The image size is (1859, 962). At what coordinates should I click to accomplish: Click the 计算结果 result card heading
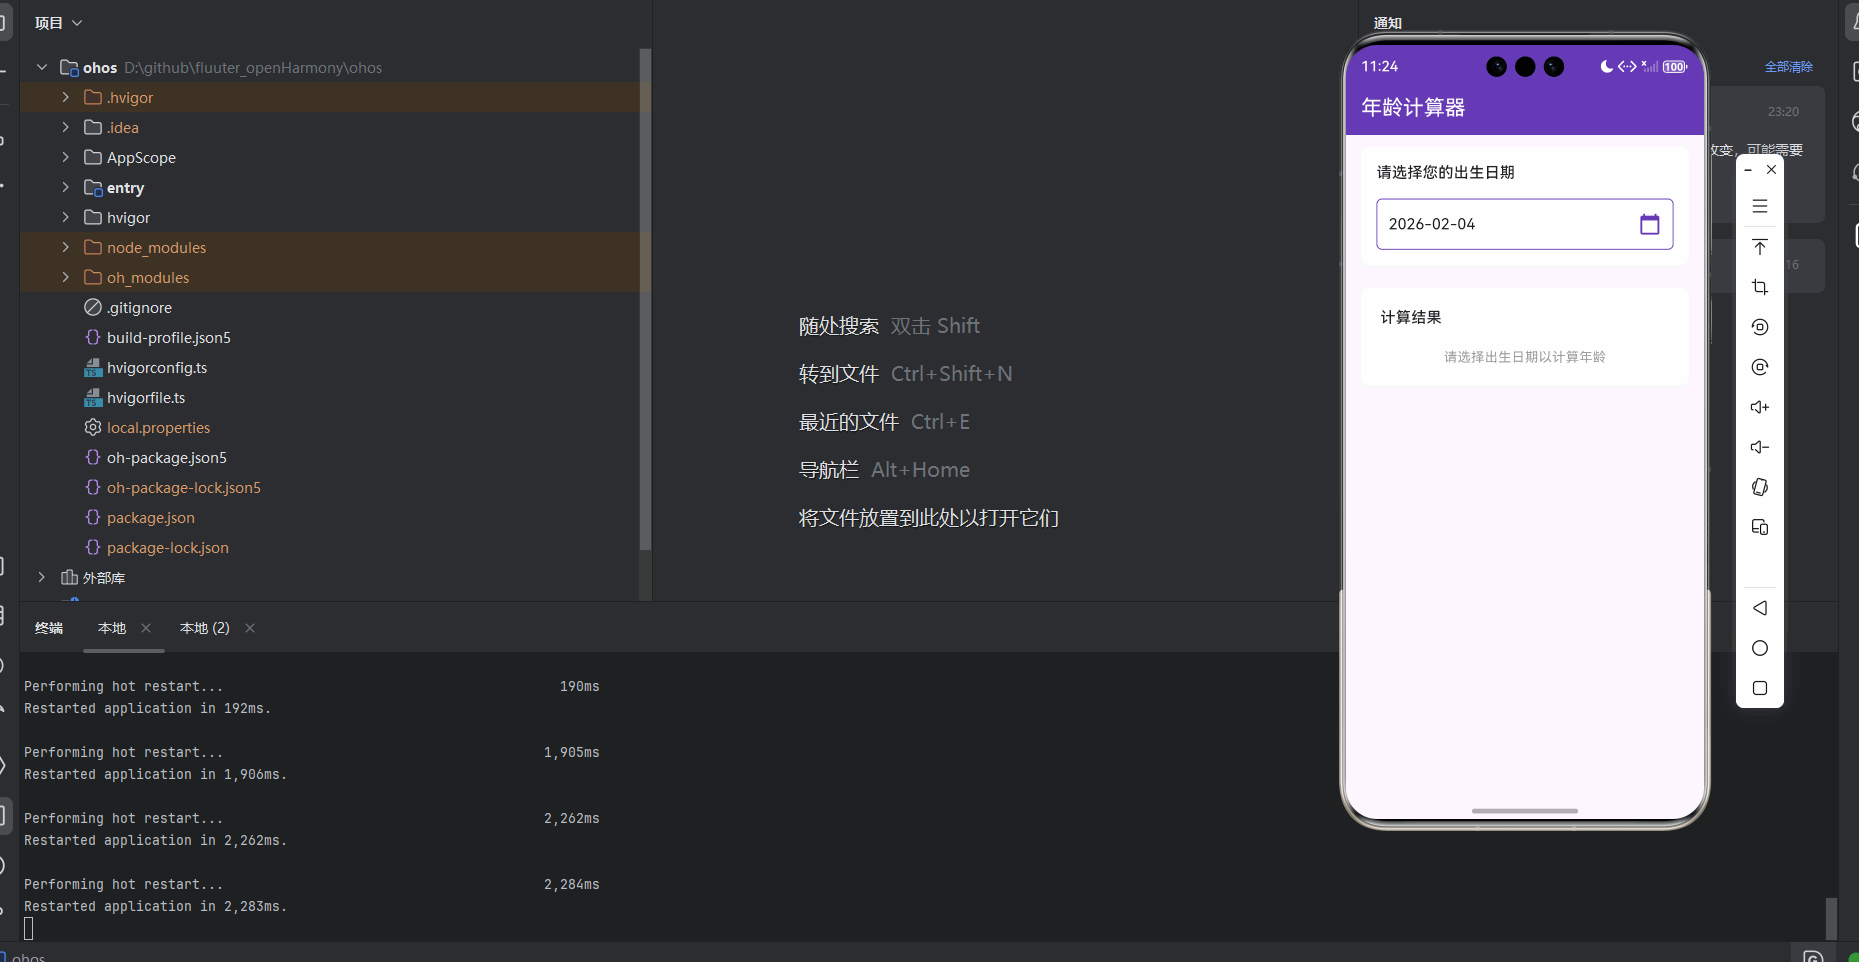tap(1411, 317)
